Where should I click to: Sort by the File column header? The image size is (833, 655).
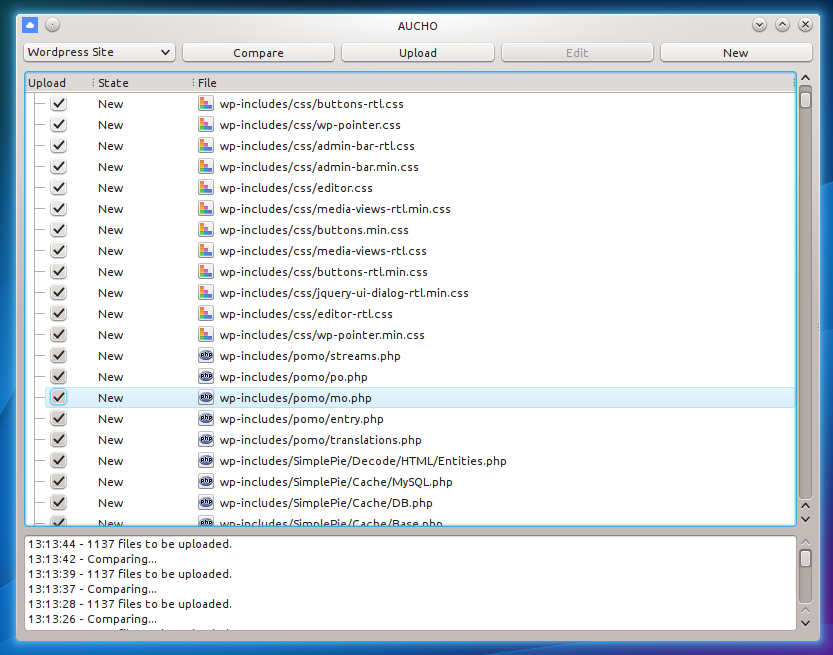pyautogui.click(x=494, y=83)
